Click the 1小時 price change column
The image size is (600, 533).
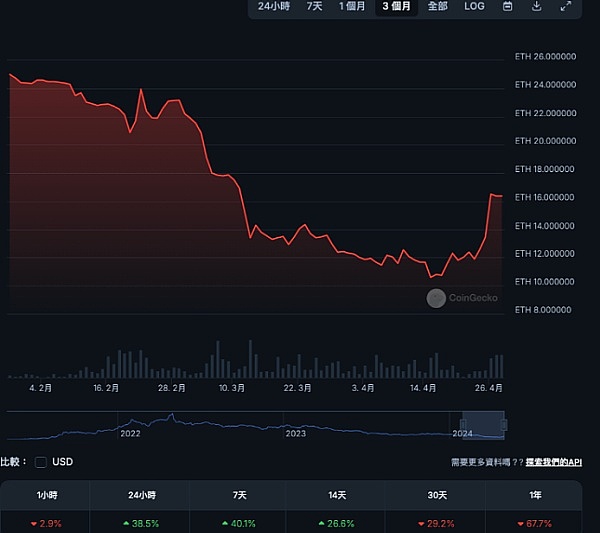[x=45, y=495]
